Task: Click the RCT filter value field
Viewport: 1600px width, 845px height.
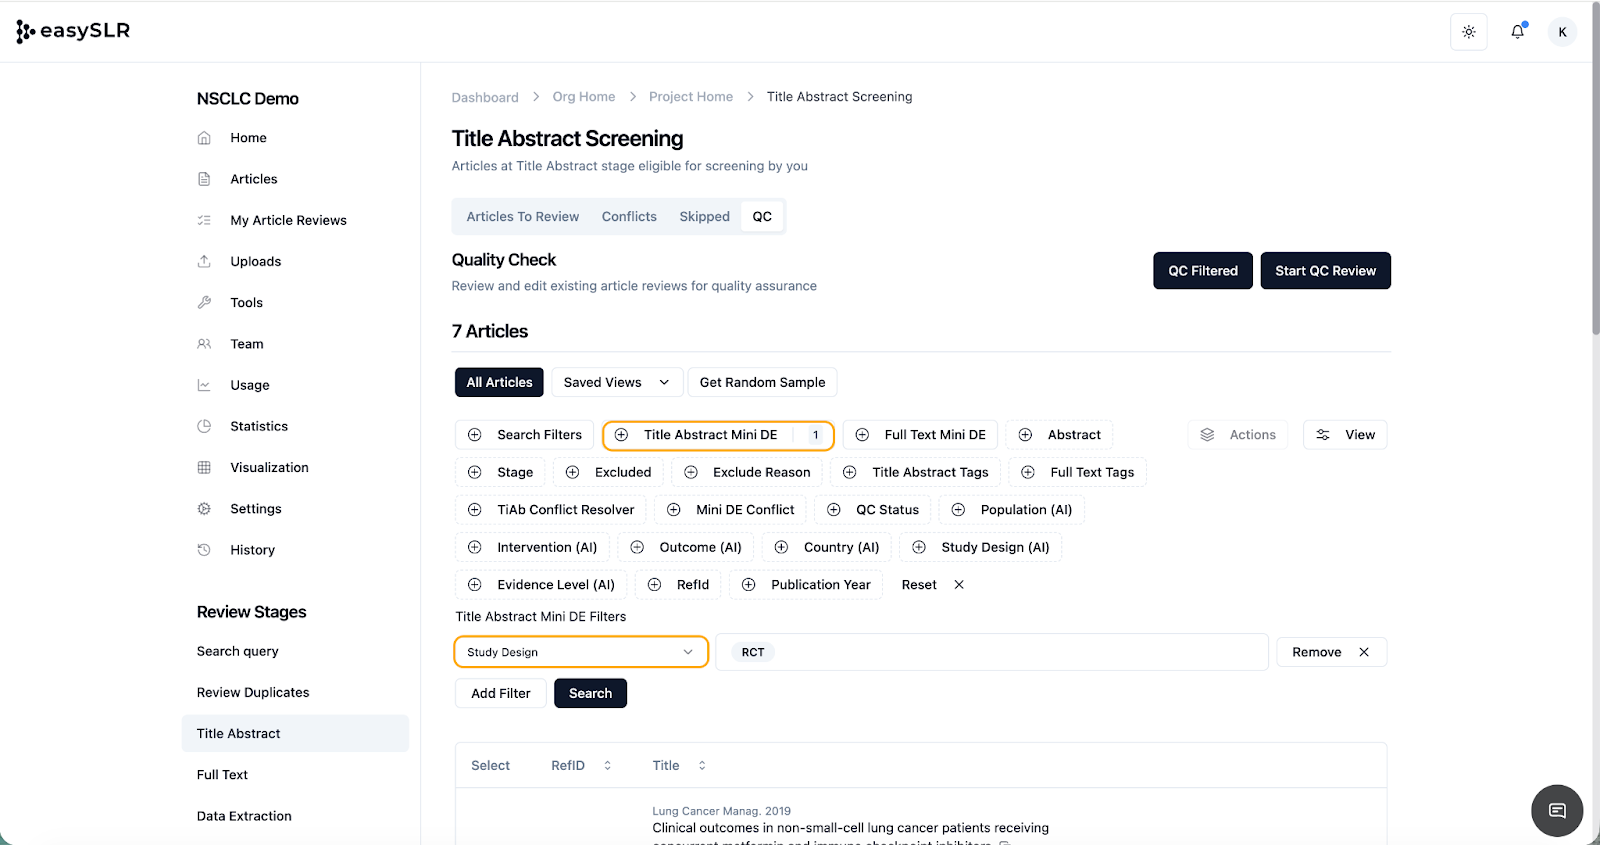Action: pos(990,652)
